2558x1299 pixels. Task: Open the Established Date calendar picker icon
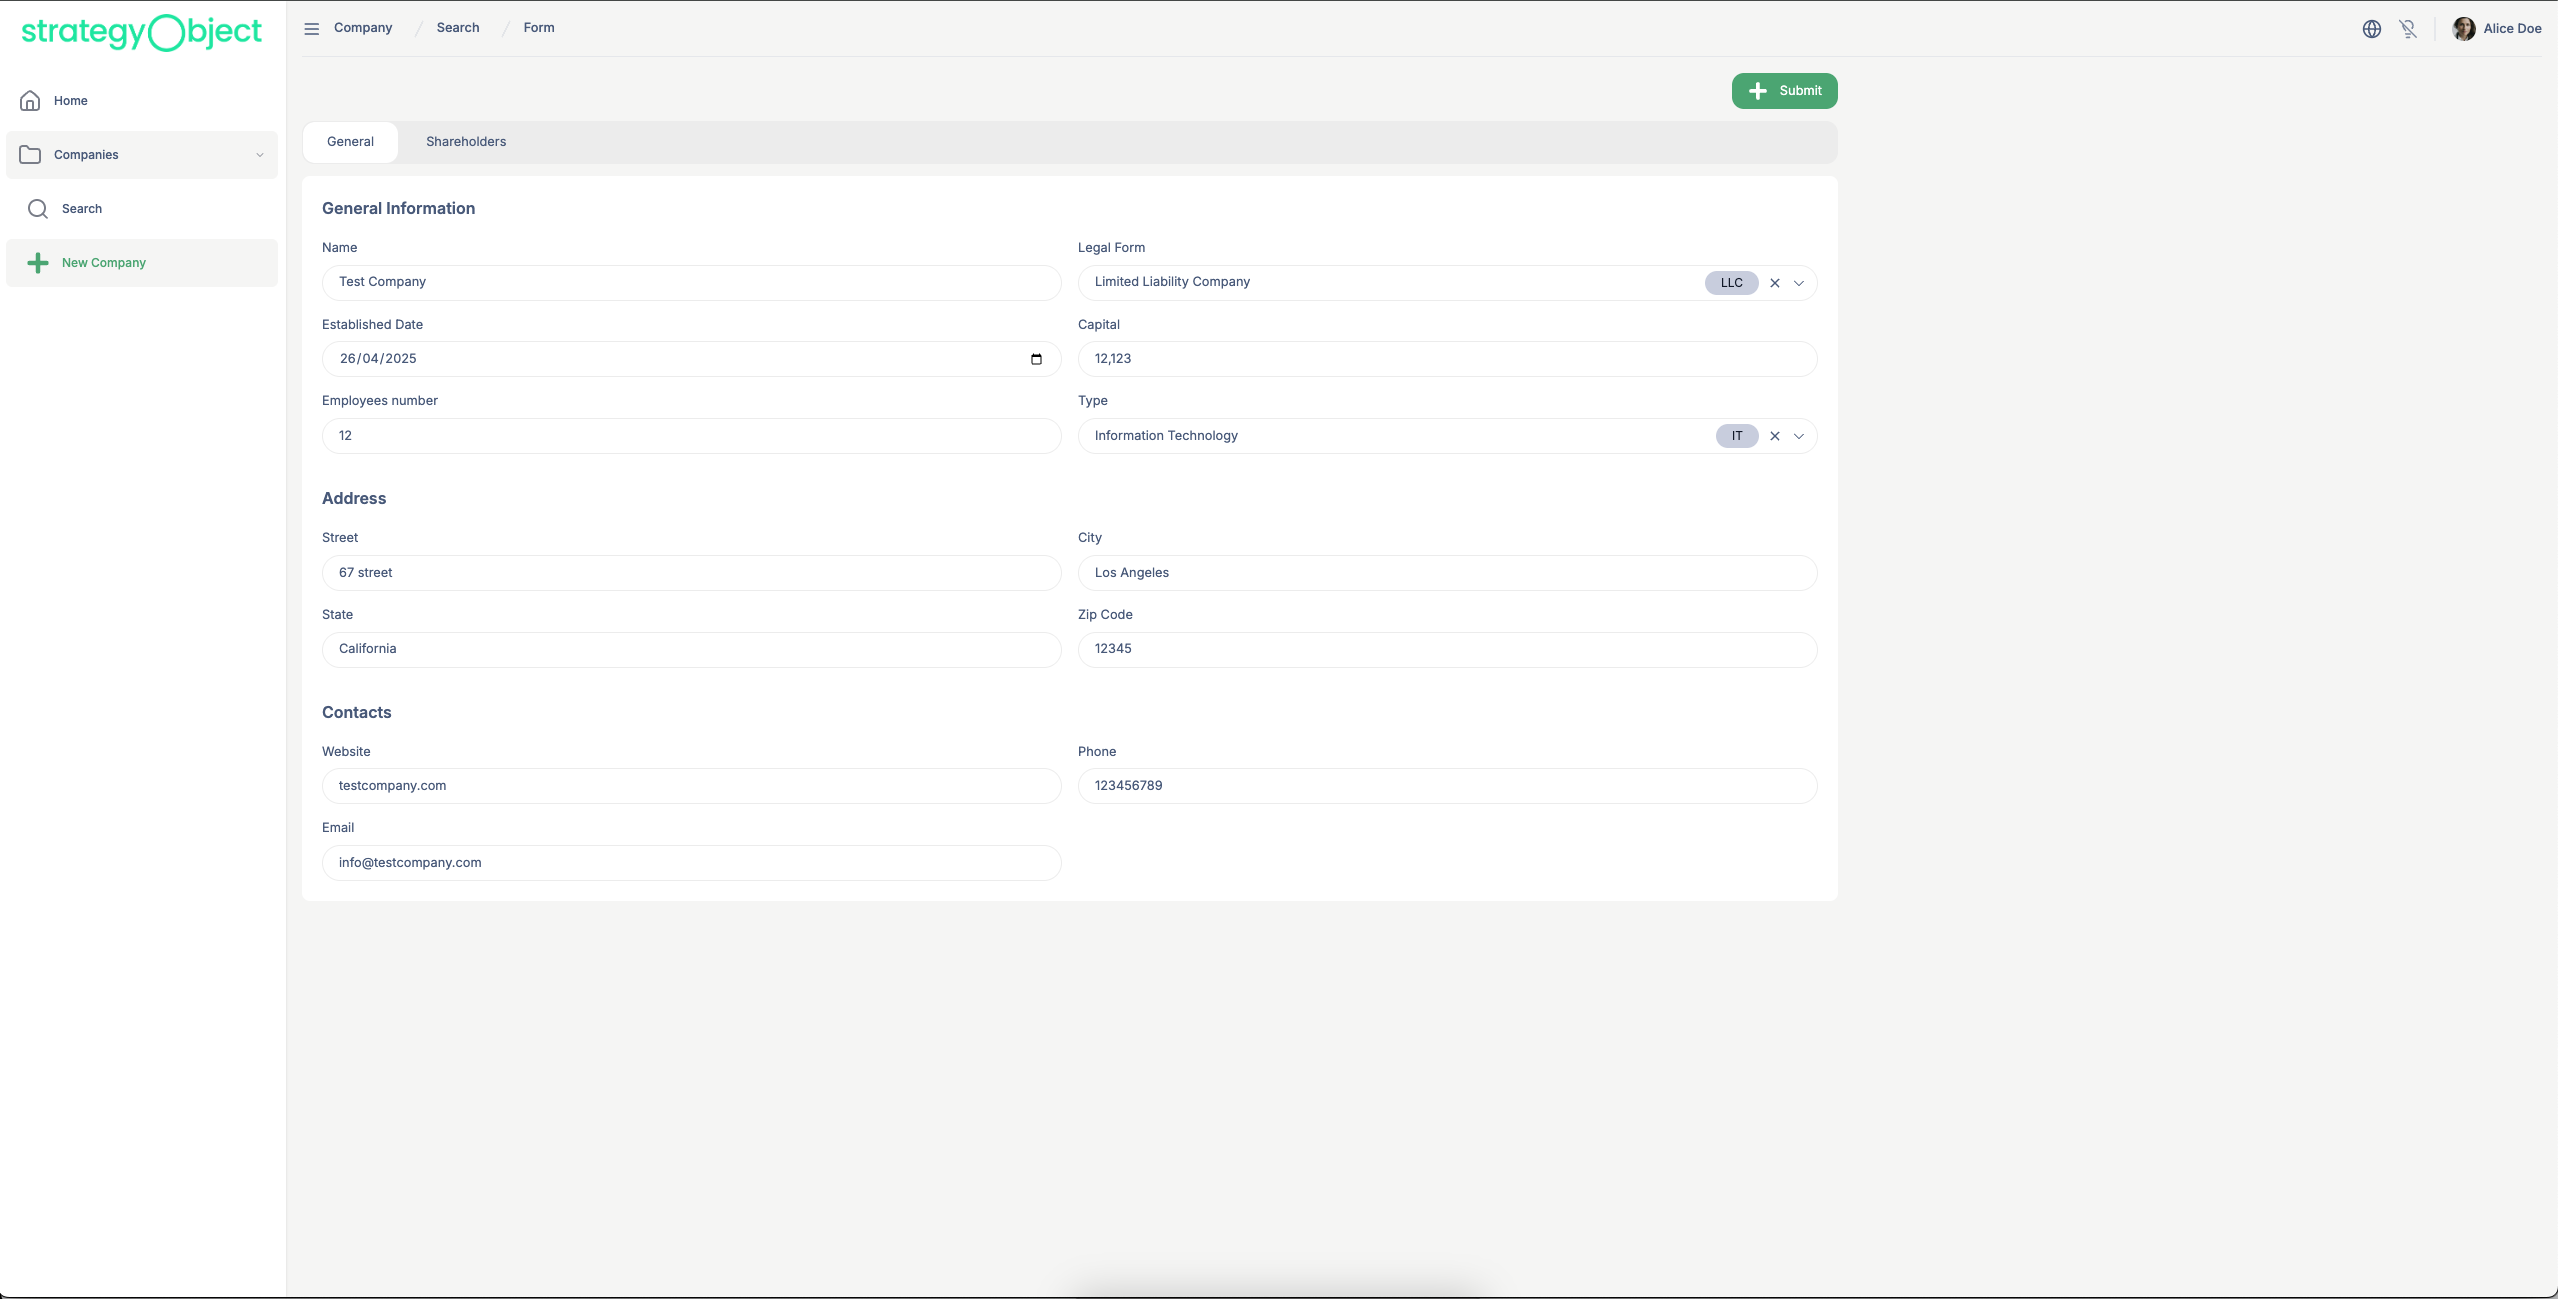[x=1036, y=359]
